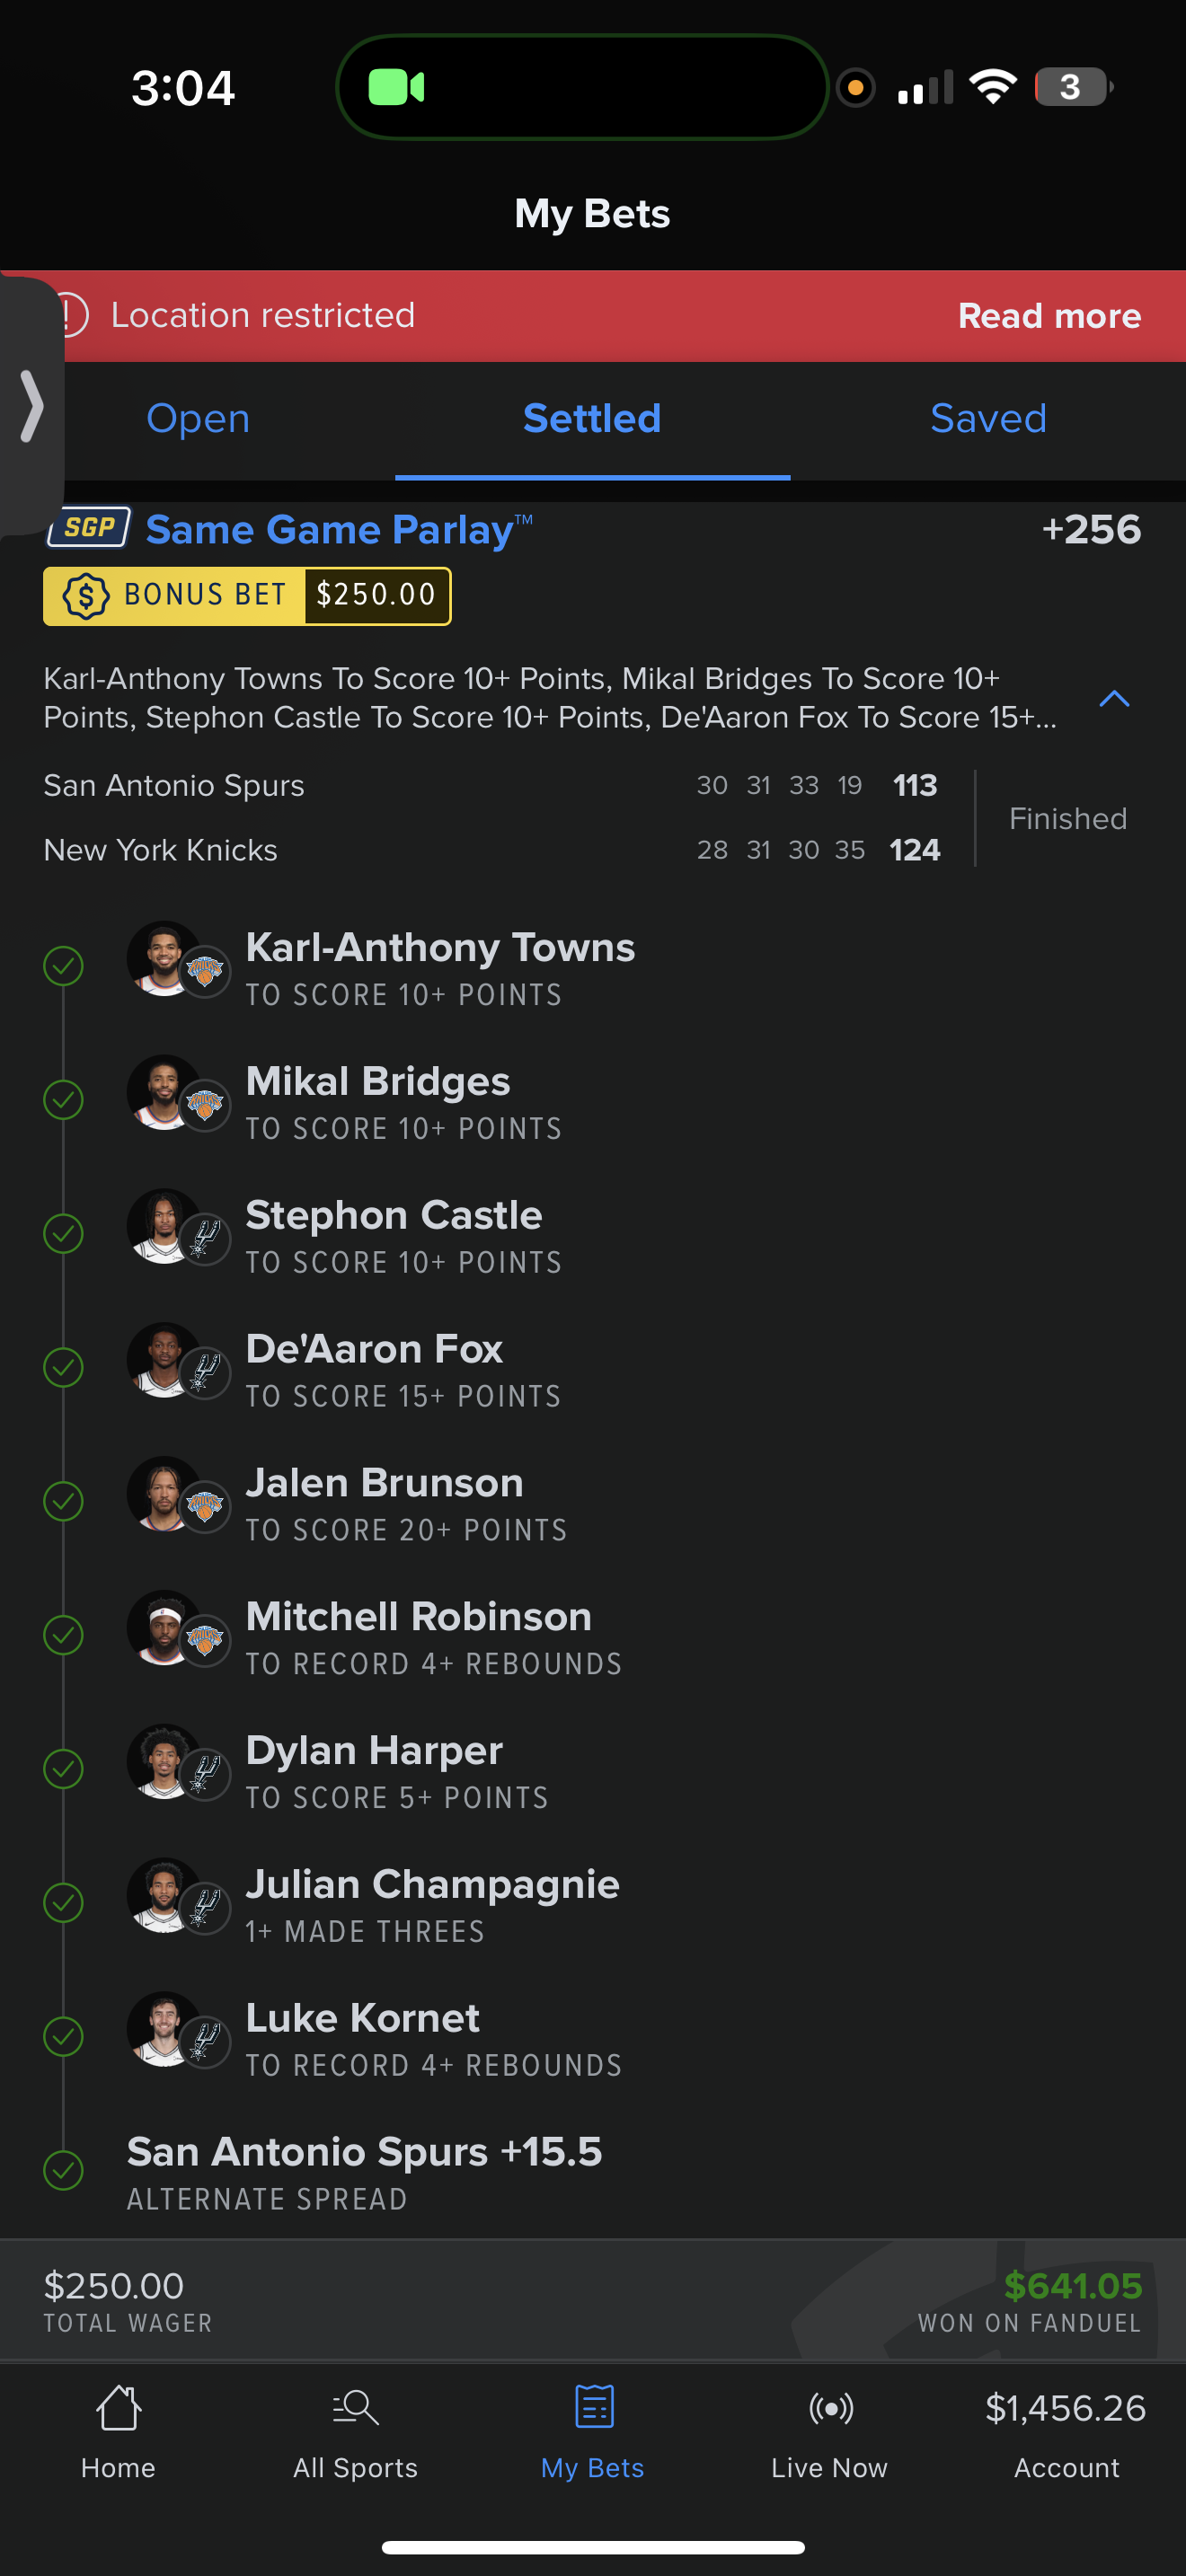
Task: Tap the checkmark beside Jalen Brunson leg
Action: (x=63, y=1501)
